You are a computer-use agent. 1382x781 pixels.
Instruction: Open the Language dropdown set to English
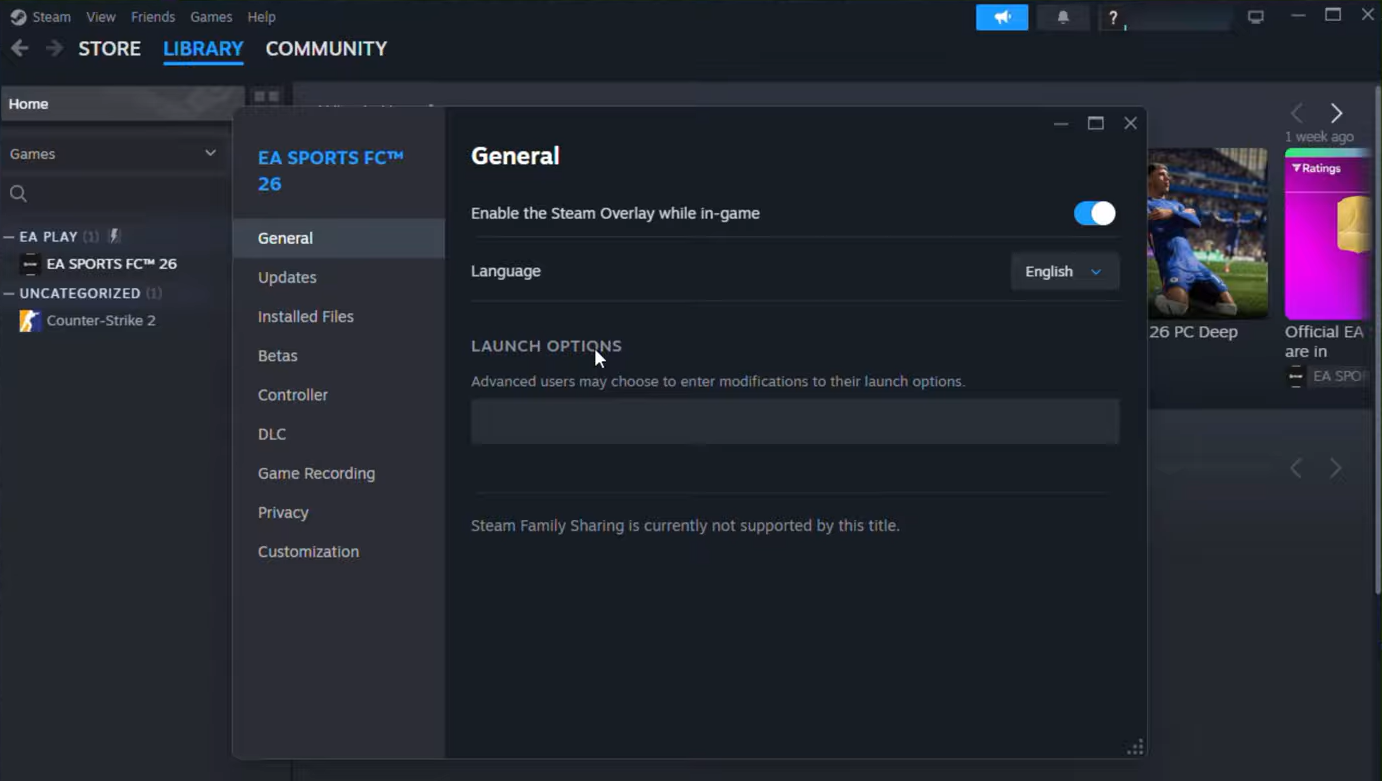(x=1064, y=271)
